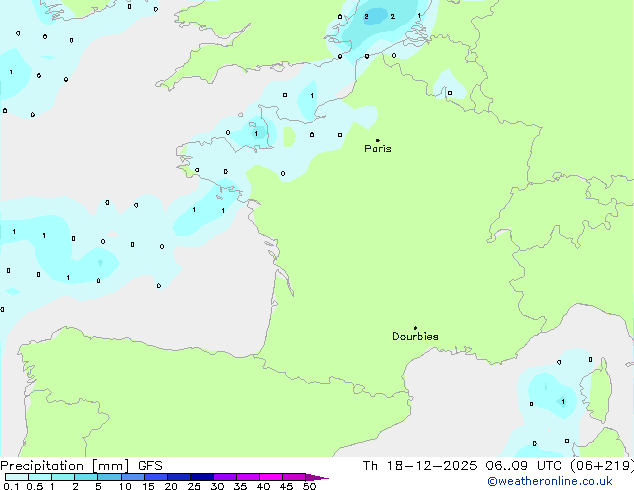Select the black dot marker above Dourbies
The image size is (634, 490).
pos(415,328)
